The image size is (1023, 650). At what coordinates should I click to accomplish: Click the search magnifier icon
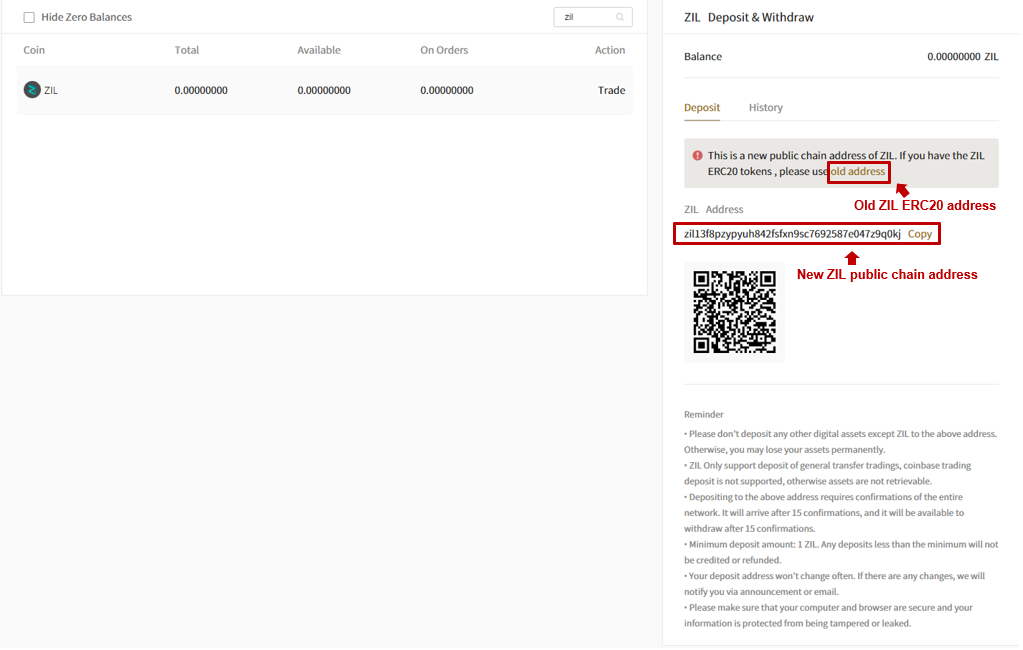(620, 18)
